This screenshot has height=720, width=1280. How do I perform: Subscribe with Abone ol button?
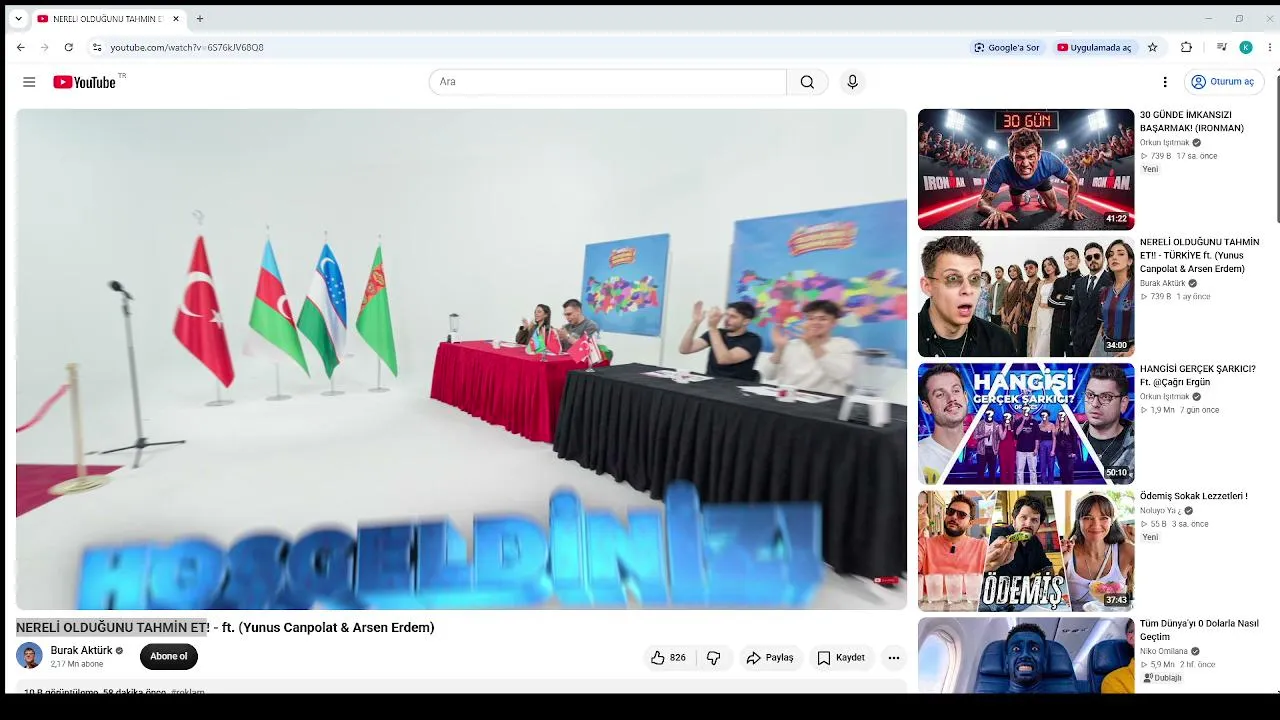tap(169, 657)
